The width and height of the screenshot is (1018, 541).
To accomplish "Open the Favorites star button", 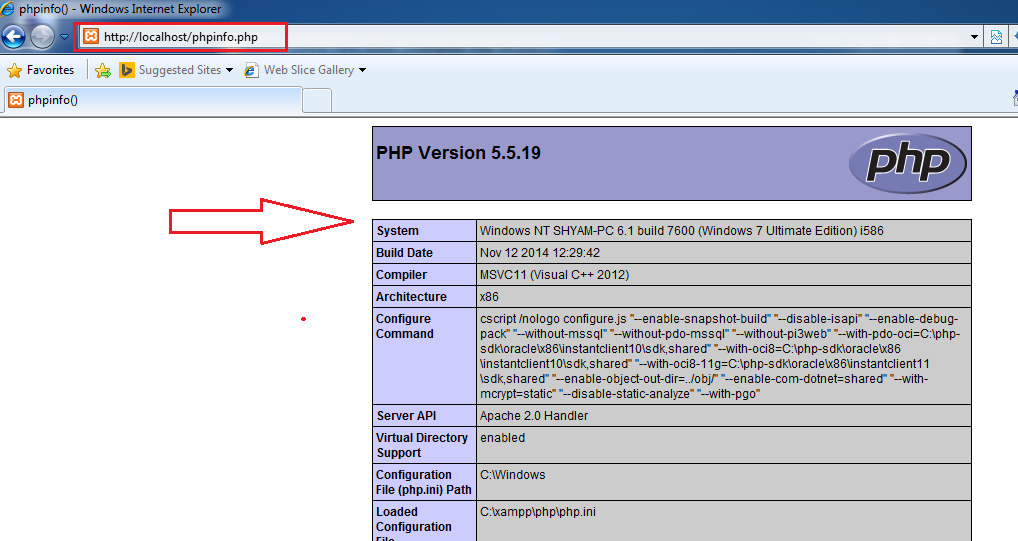I will [40, 70].
